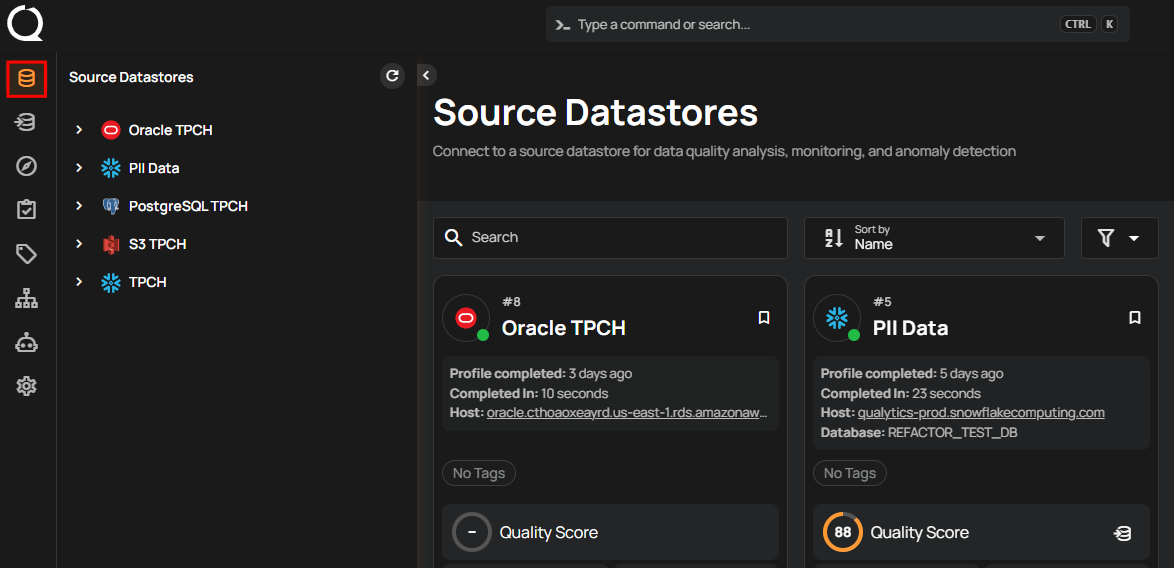Viewport: 1174px width, 568px height.
Task: Click 'Completed In: 23 seconds'
Action: [x=901, y=394]
